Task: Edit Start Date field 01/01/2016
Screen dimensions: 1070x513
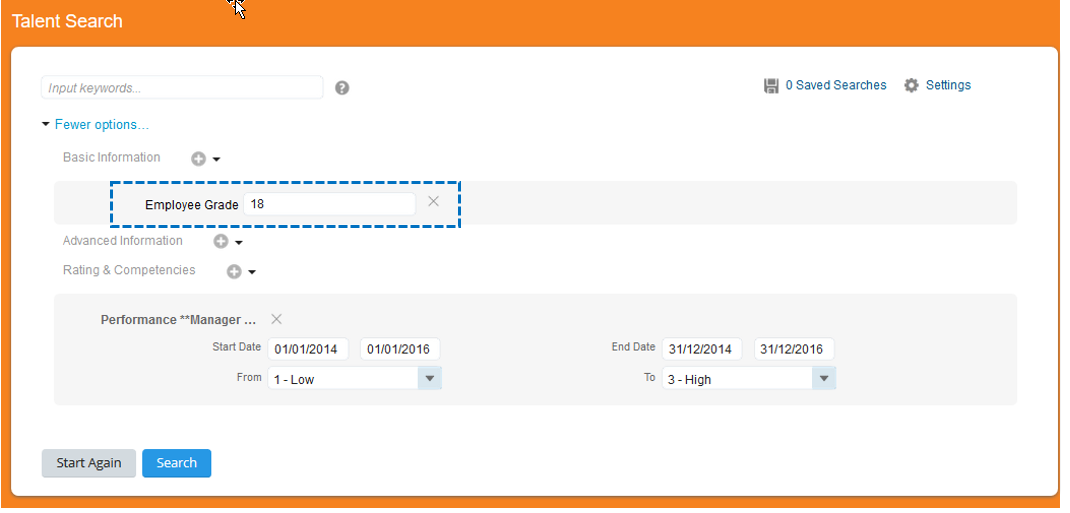Action: [400, 349]
